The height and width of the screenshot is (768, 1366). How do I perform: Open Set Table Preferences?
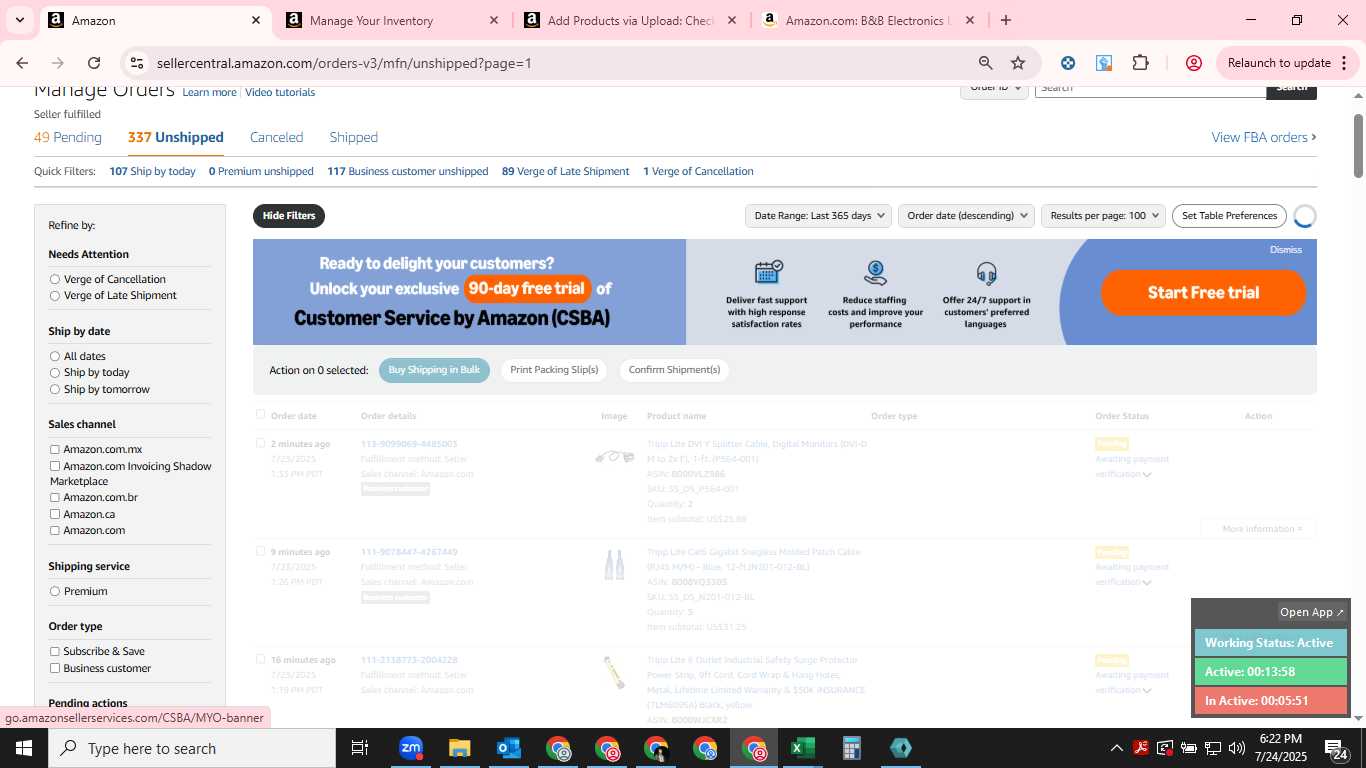[x=1229, y=215]
